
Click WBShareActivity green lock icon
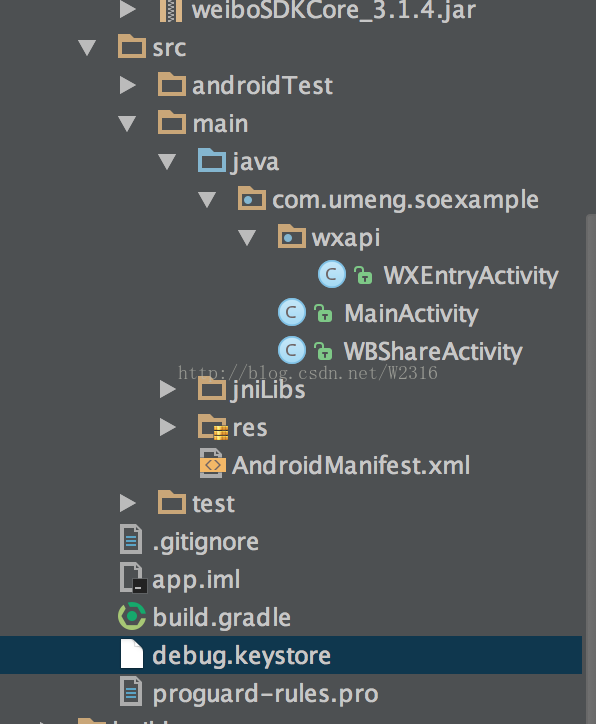pos(323,351)
